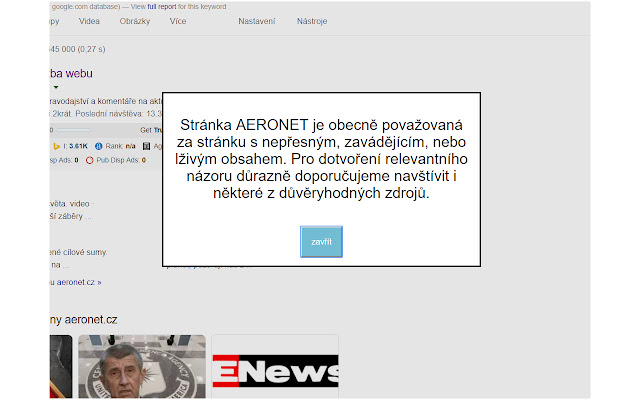
Task: Click the red Pub Disp Ads icon
Action: (x=89, y=160)
